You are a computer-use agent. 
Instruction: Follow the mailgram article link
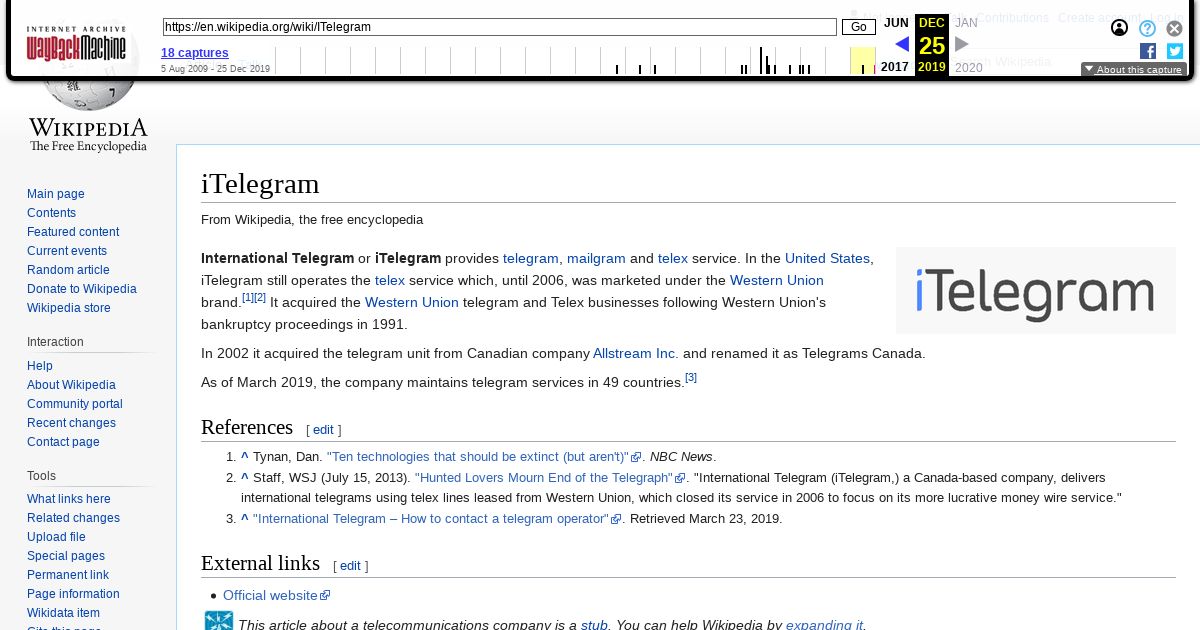click(x=596, y=258)
